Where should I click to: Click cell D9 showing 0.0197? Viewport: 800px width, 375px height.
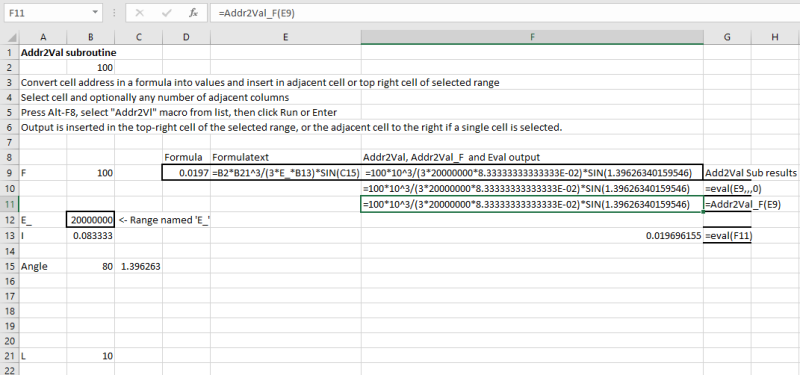click(186, 173)
